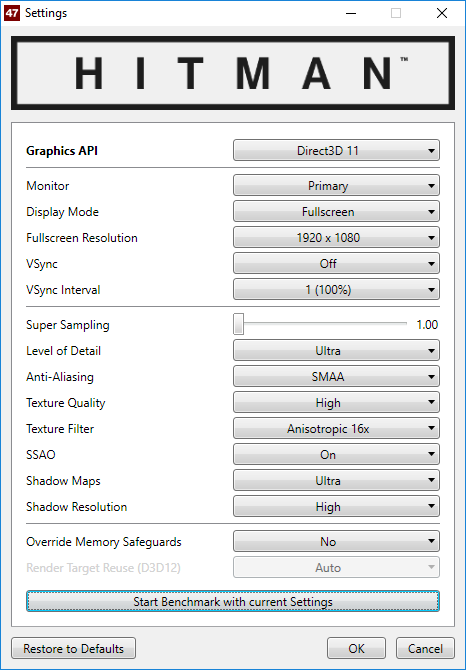
Task: Click the Override Memory Safeguards label
Action: 104,542
